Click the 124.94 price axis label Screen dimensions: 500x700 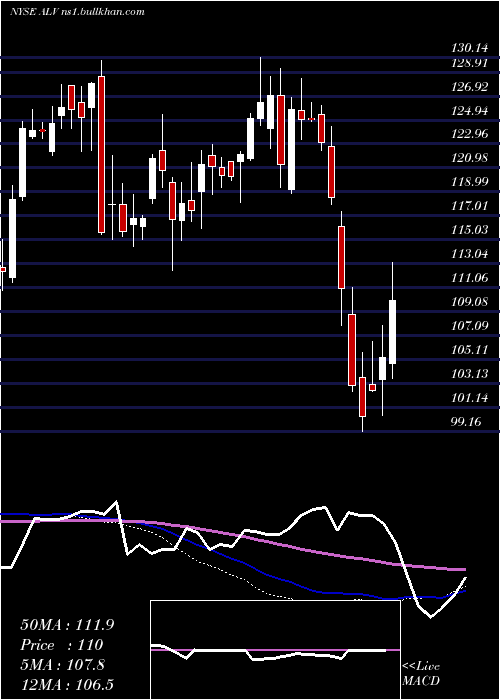[469, 110]
